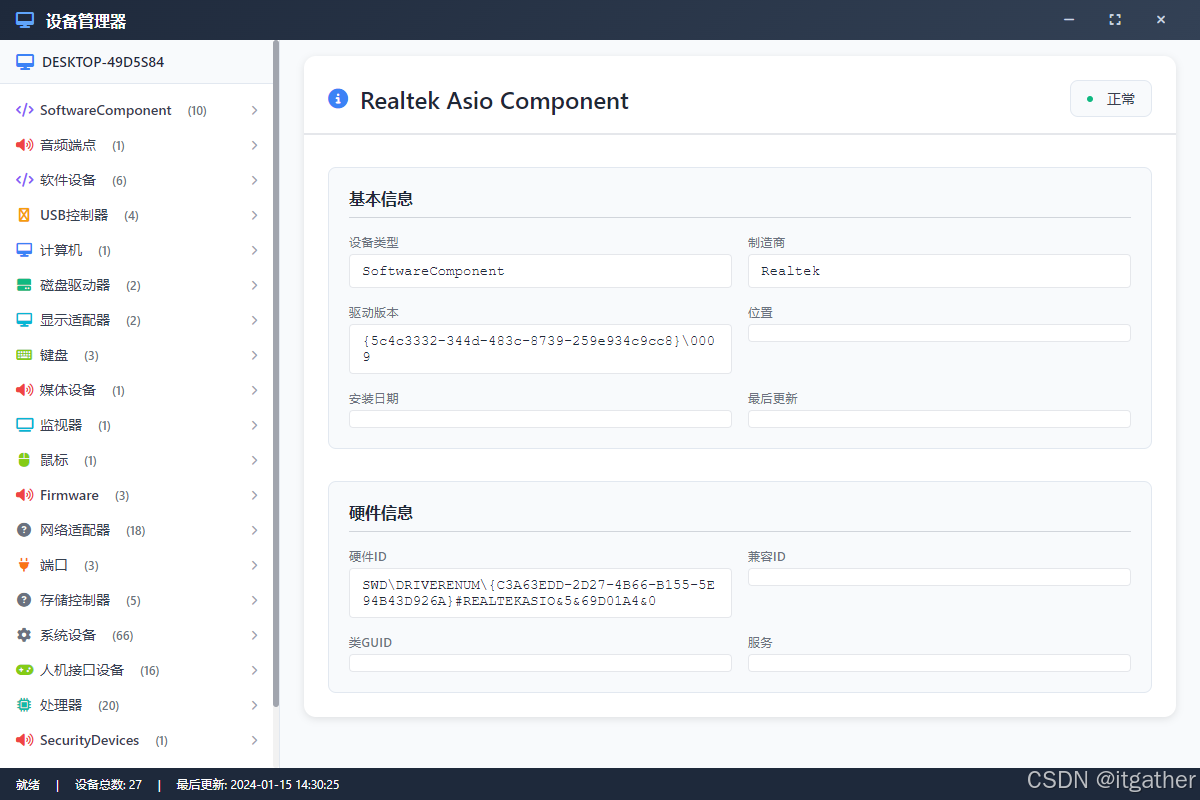The width and height of the screenshot is (1200, 800).
Task: Expand the 音频端点 category chevron
Action: pos(255,145)
